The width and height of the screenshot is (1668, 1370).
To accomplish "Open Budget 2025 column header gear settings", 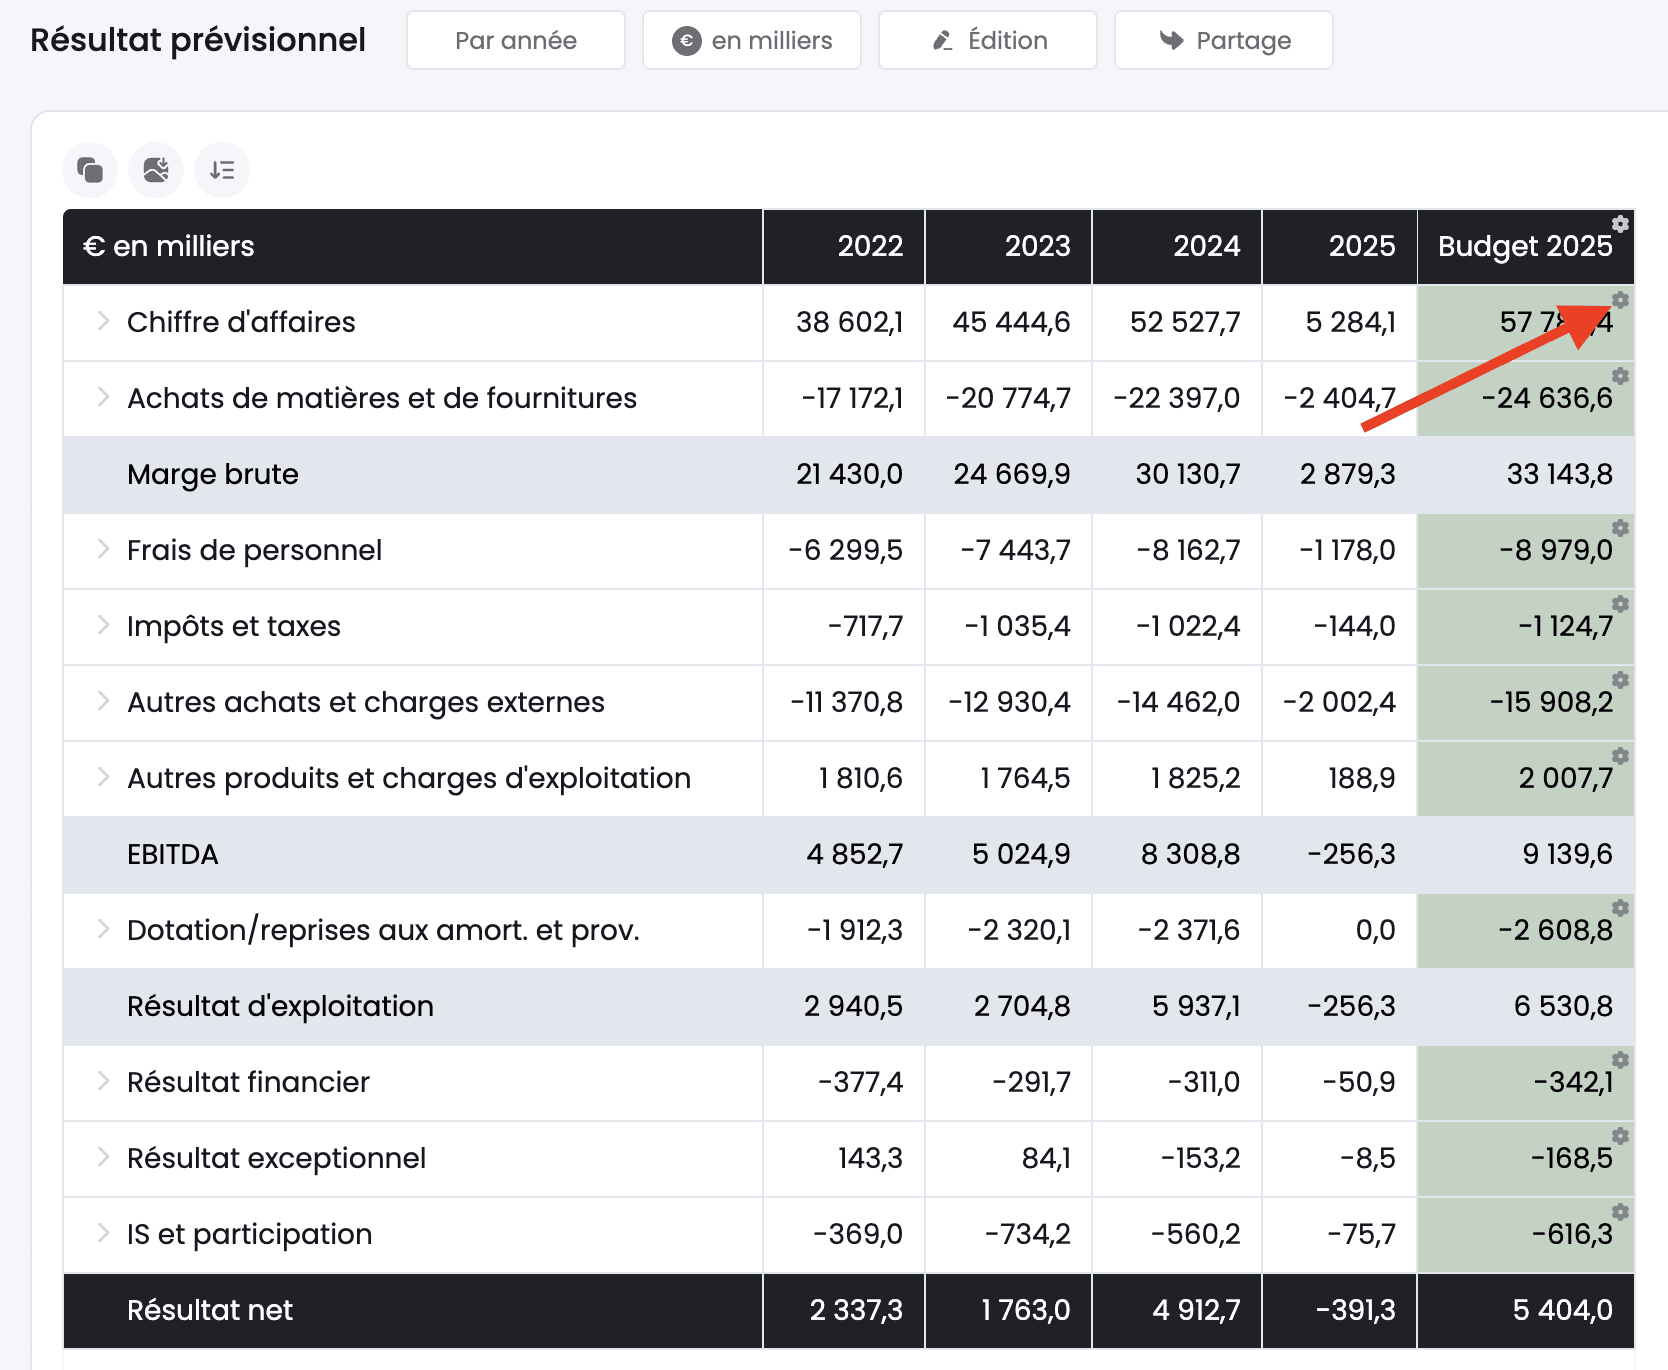I will (x=1620, y=224).
